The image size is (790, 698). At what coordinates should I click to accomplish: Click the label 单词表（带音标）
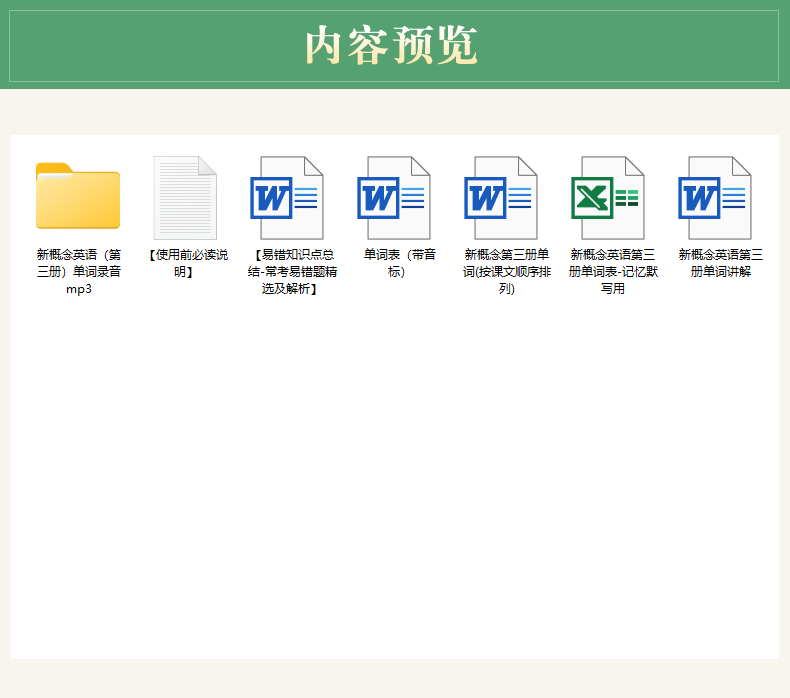pos(400,263)
